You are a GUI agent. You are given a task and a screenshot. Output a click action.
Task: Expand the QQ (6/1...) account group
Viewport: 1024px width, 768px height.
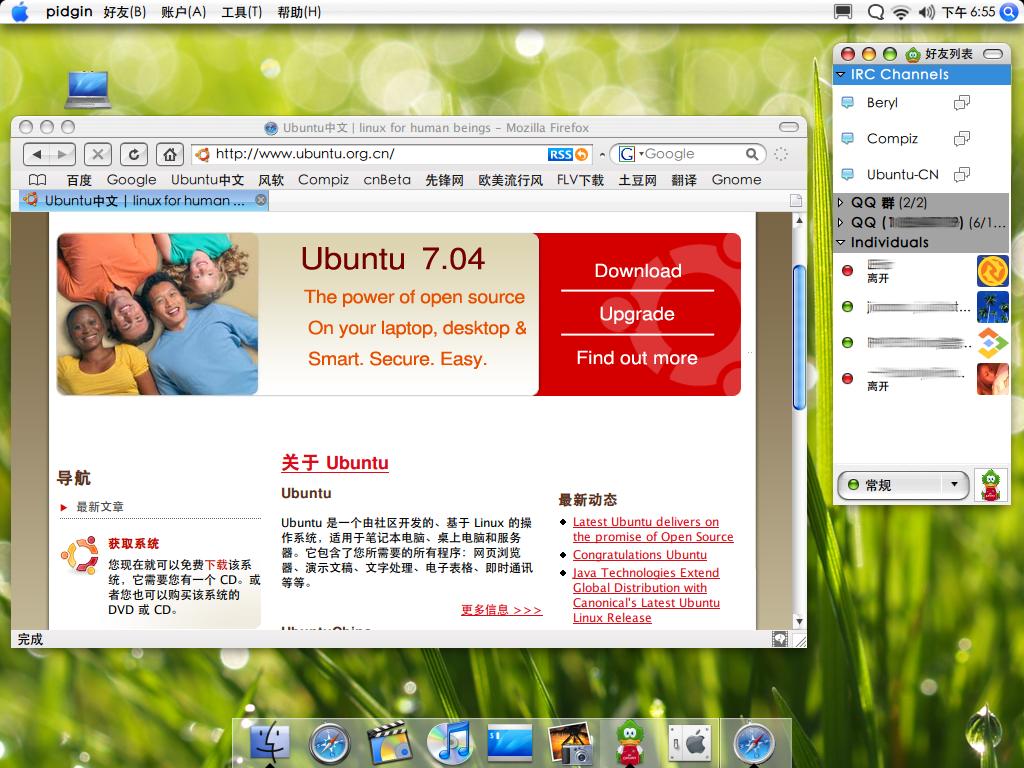click(x=841, y=222)
